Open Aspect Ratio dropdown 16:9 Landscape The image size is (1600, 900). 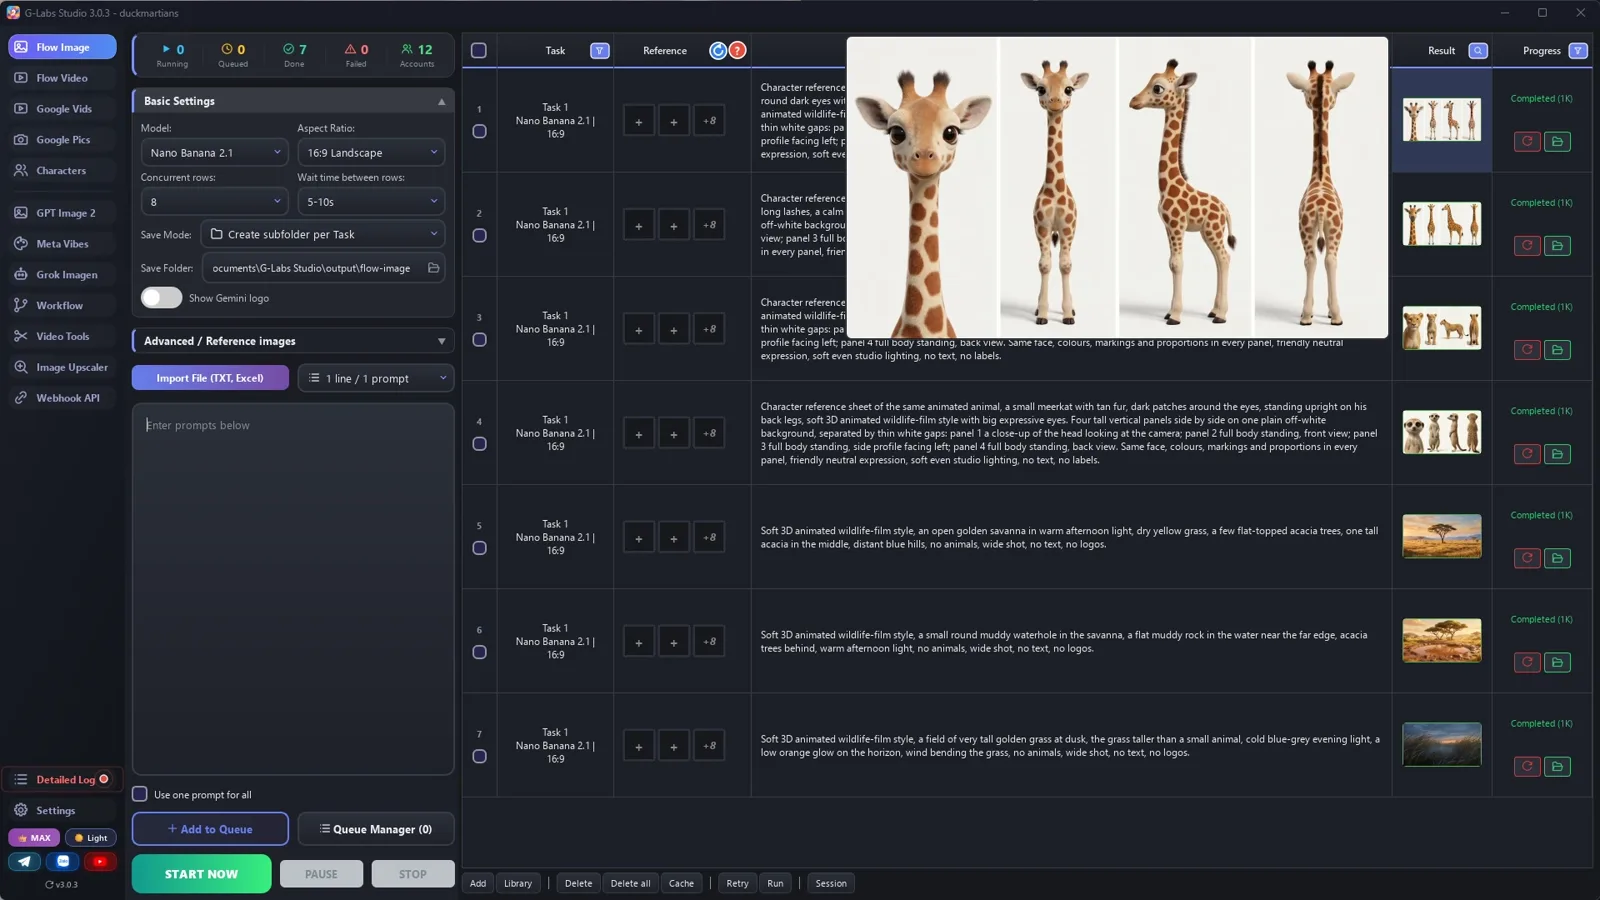(371, 152)
